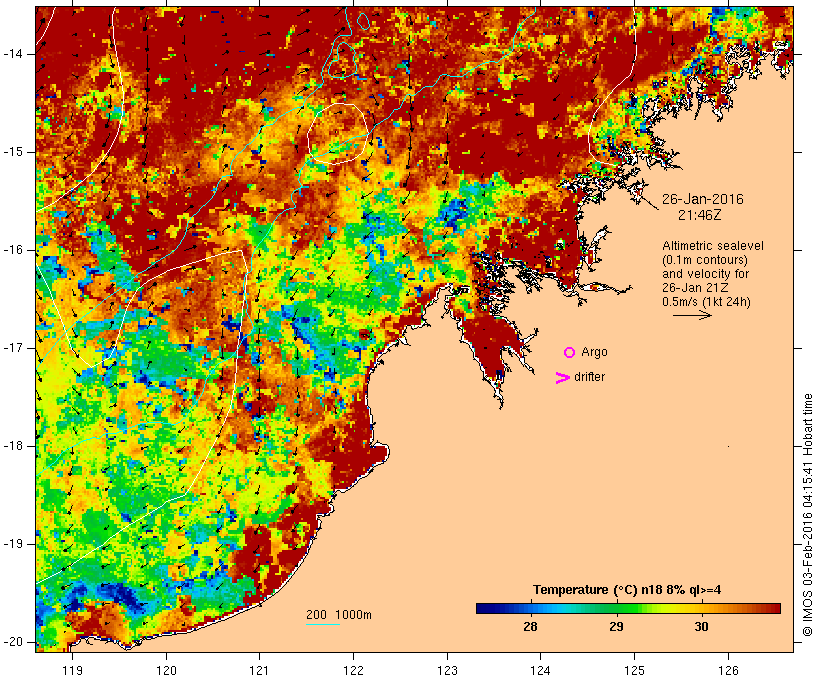Click the IMOS copyright timestamp text
Viewport: 820px width, 680px height.
808,515
